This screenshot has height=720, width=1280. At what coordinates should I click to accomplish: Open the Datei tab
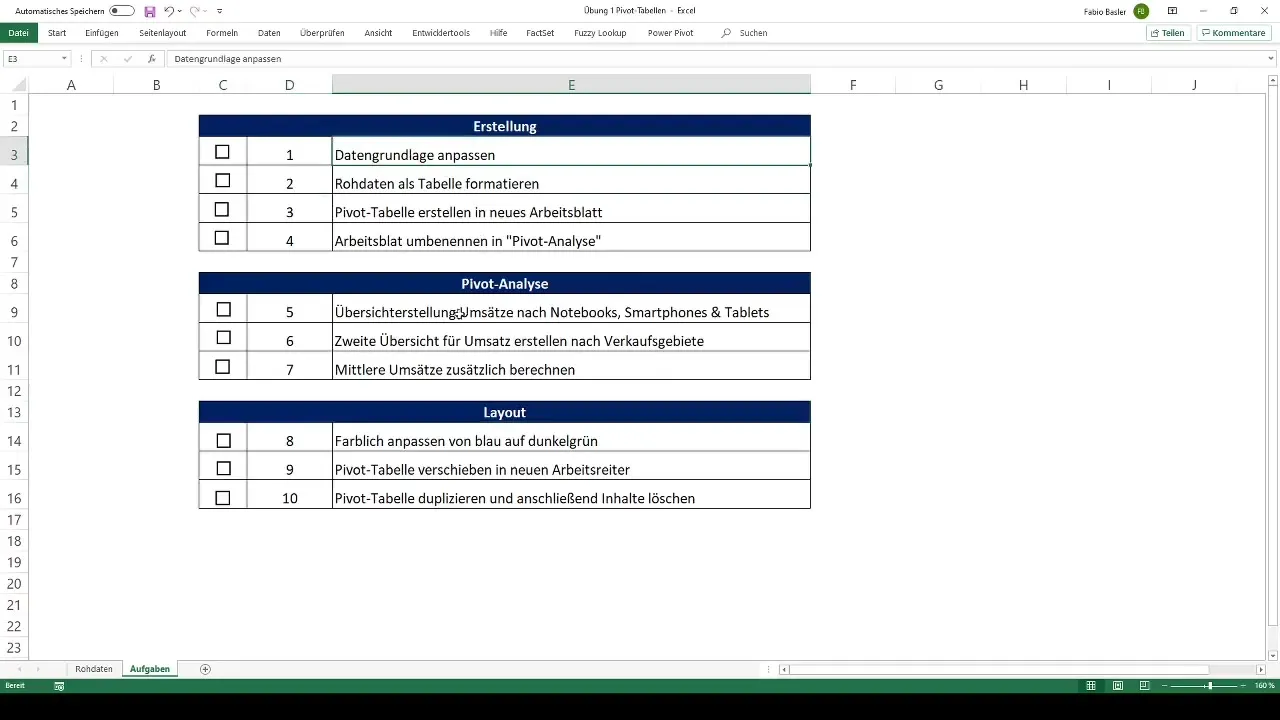click(18, 33)
